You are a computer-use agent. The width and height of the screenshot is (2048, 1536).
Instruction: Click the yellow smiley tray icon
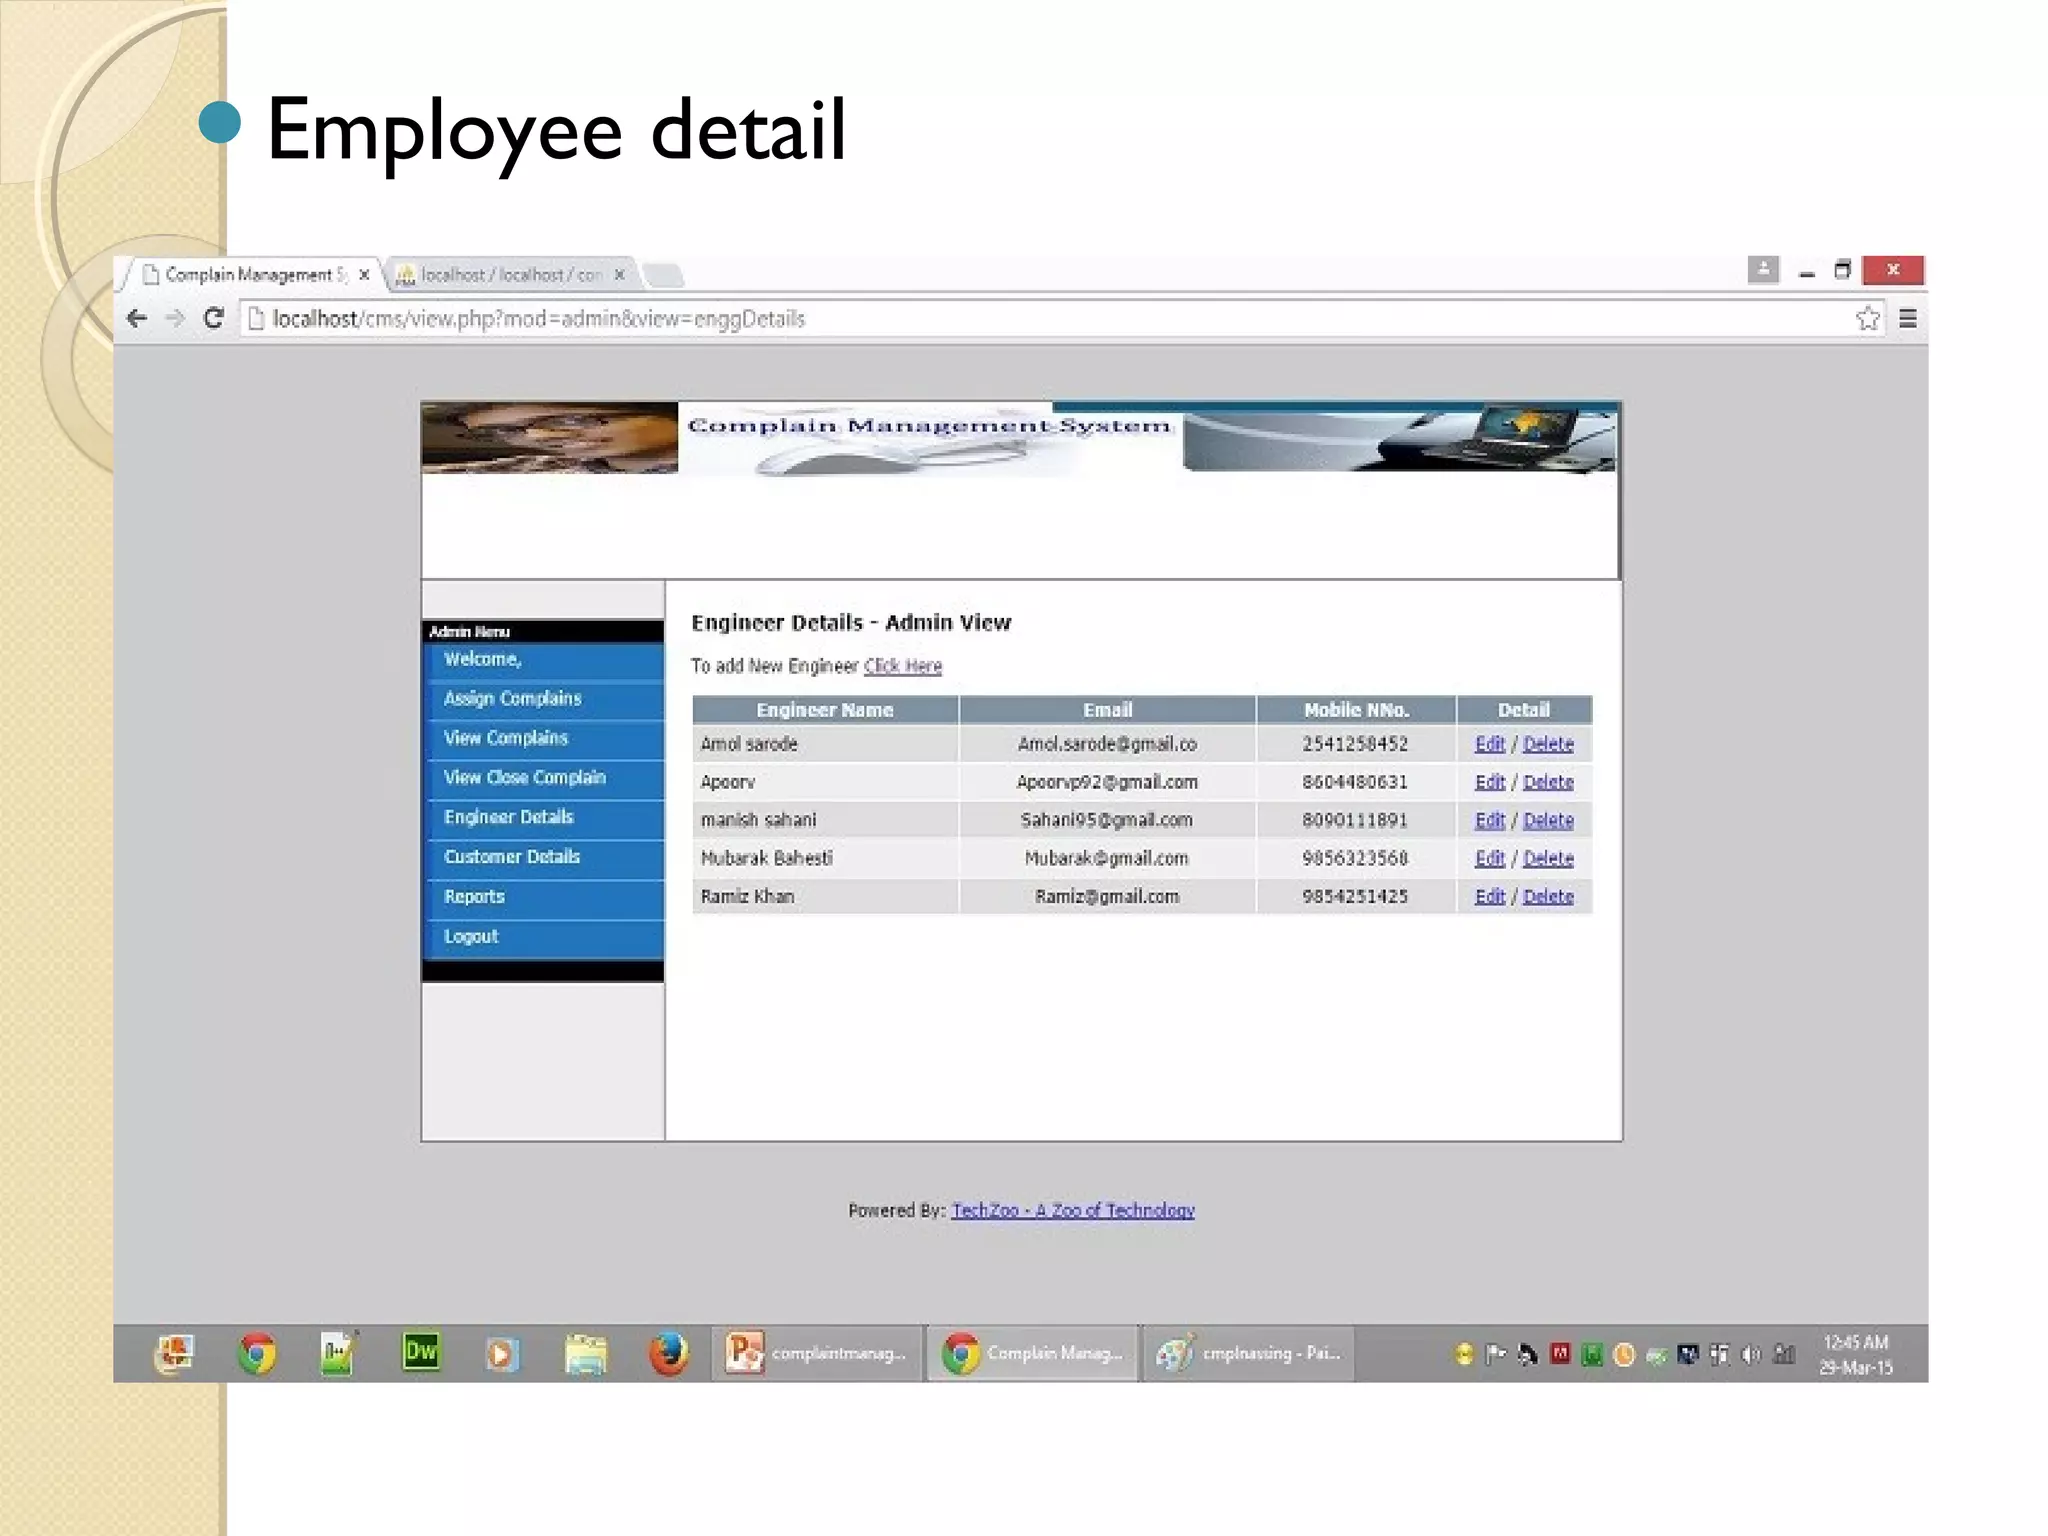(1464, 1355)
